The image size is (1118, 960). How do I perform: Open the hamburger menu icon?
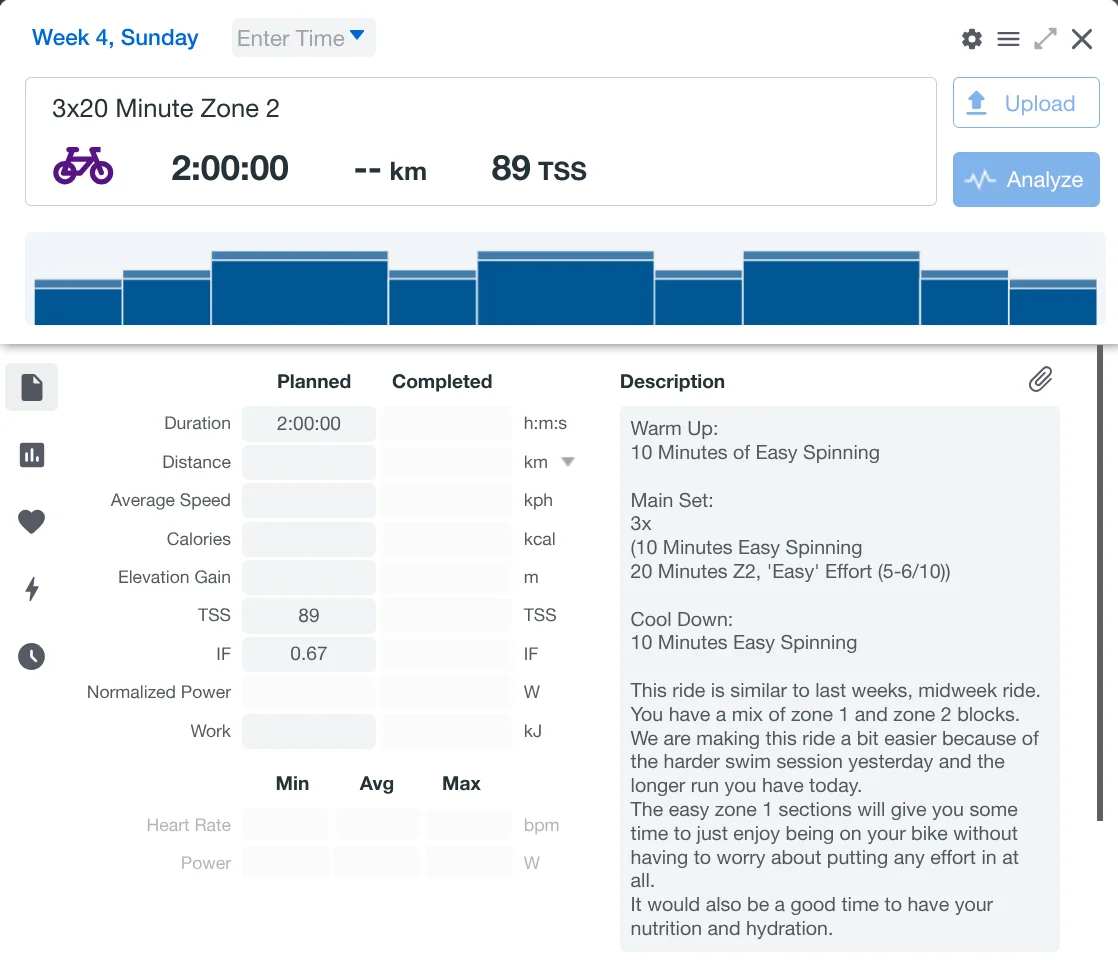[1008, 39]
